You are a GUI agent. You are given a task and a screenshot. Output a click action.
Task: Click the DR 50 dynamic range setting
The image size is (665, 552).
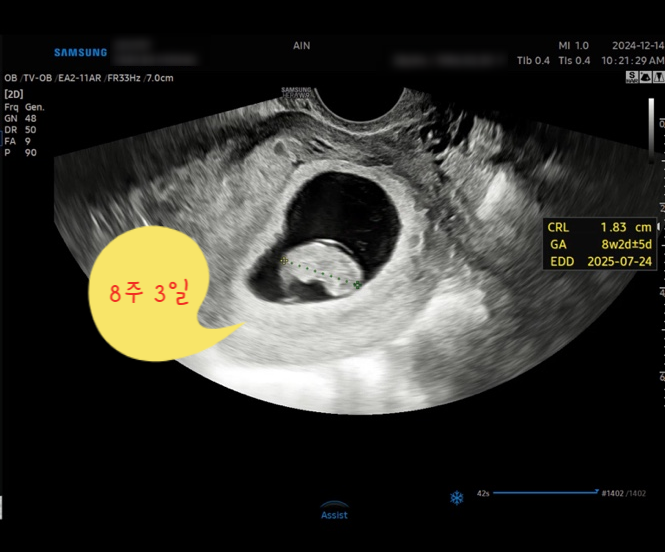pyautogui.click(x=20, y=130)
